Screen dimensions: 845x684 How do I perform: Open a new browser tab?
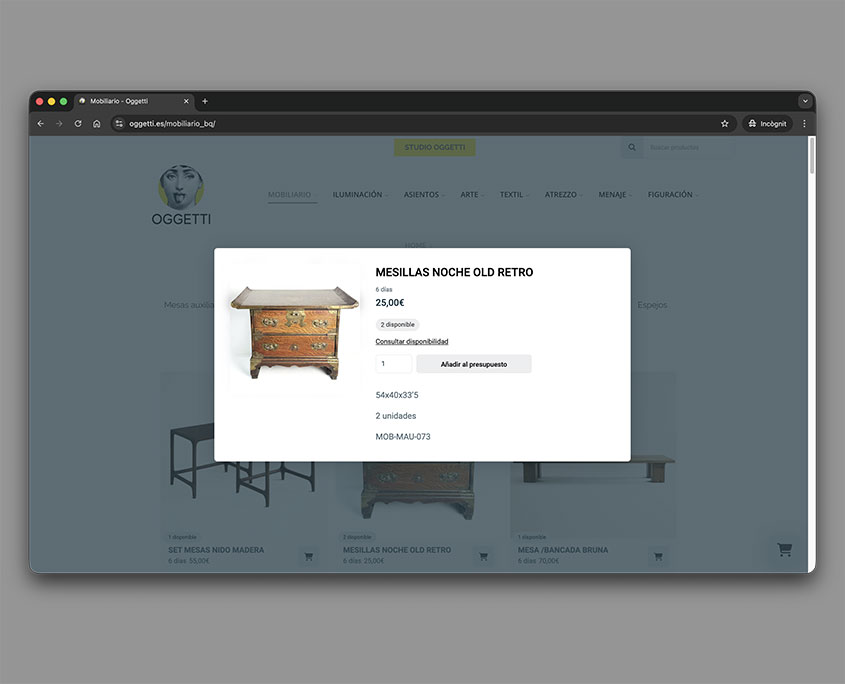point(205,101)
